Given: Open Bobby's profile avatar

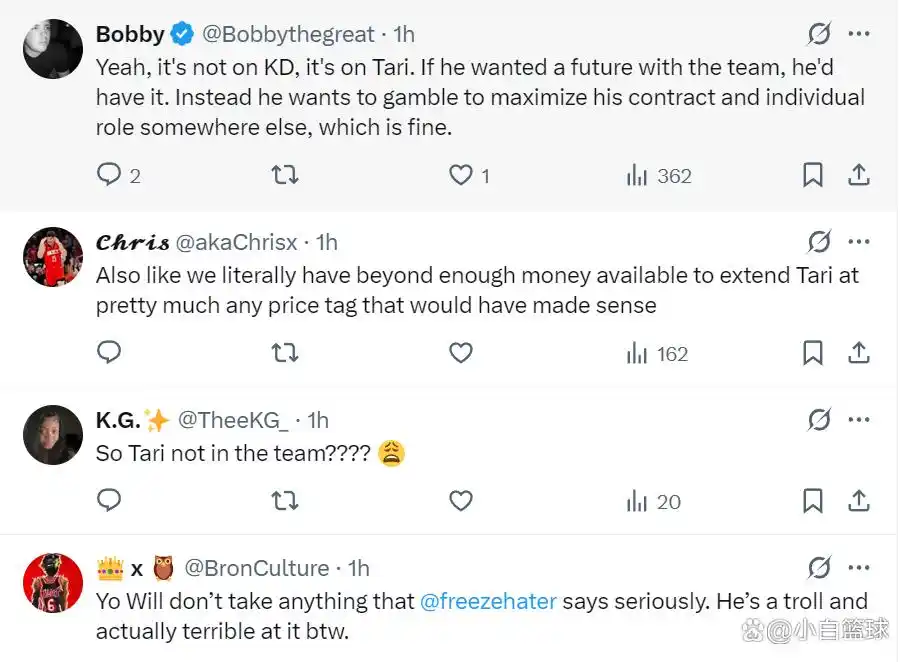Looking at the screenshot, I should 52,48.
